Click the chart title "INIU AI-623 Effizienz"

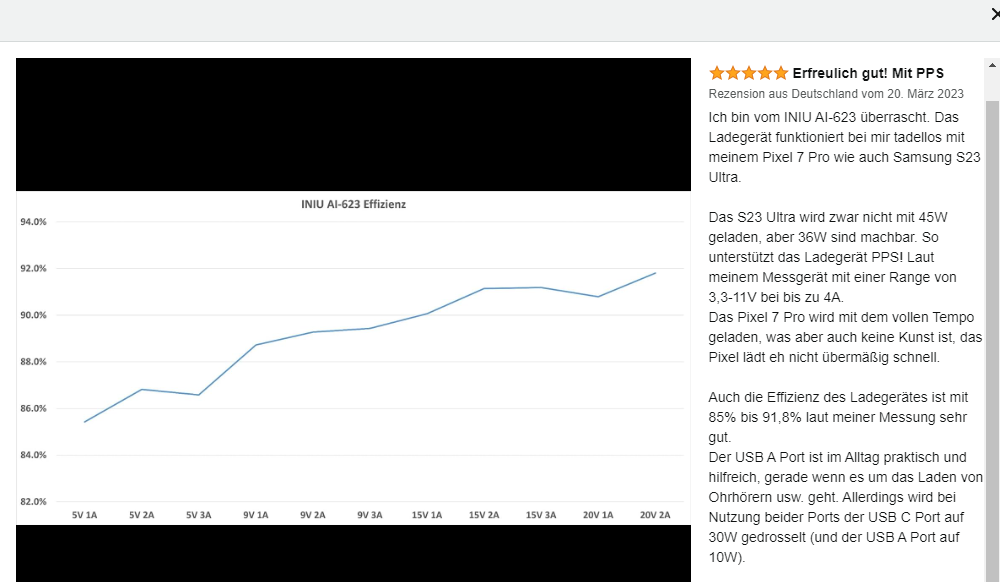[353, 204]
